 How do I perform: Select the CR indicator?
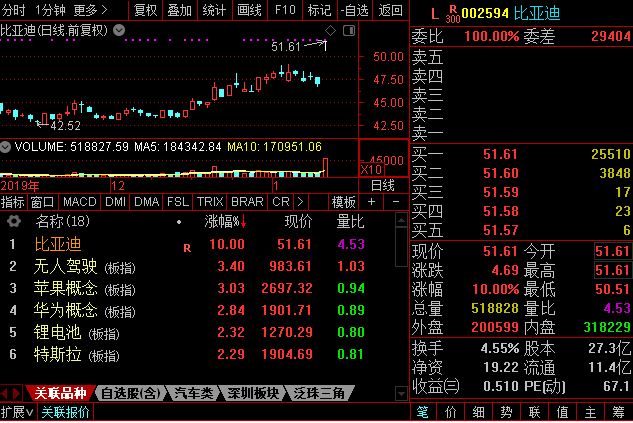[x=281, y=201]
